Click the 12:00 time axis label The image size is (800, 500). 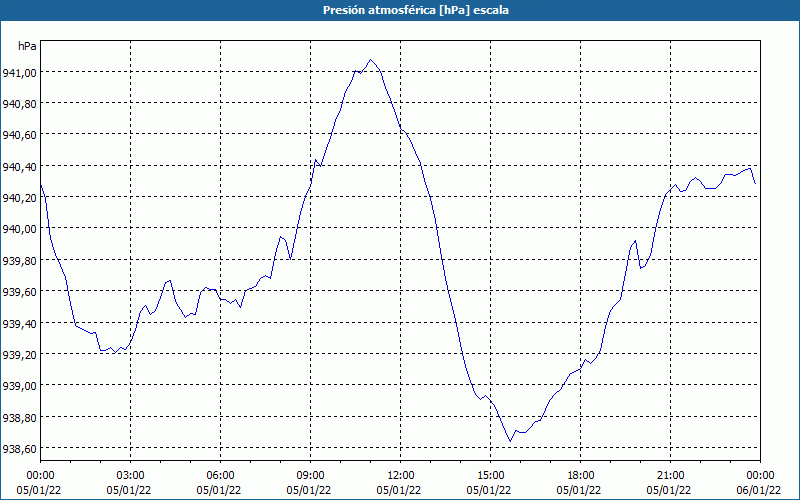point(401,476)
